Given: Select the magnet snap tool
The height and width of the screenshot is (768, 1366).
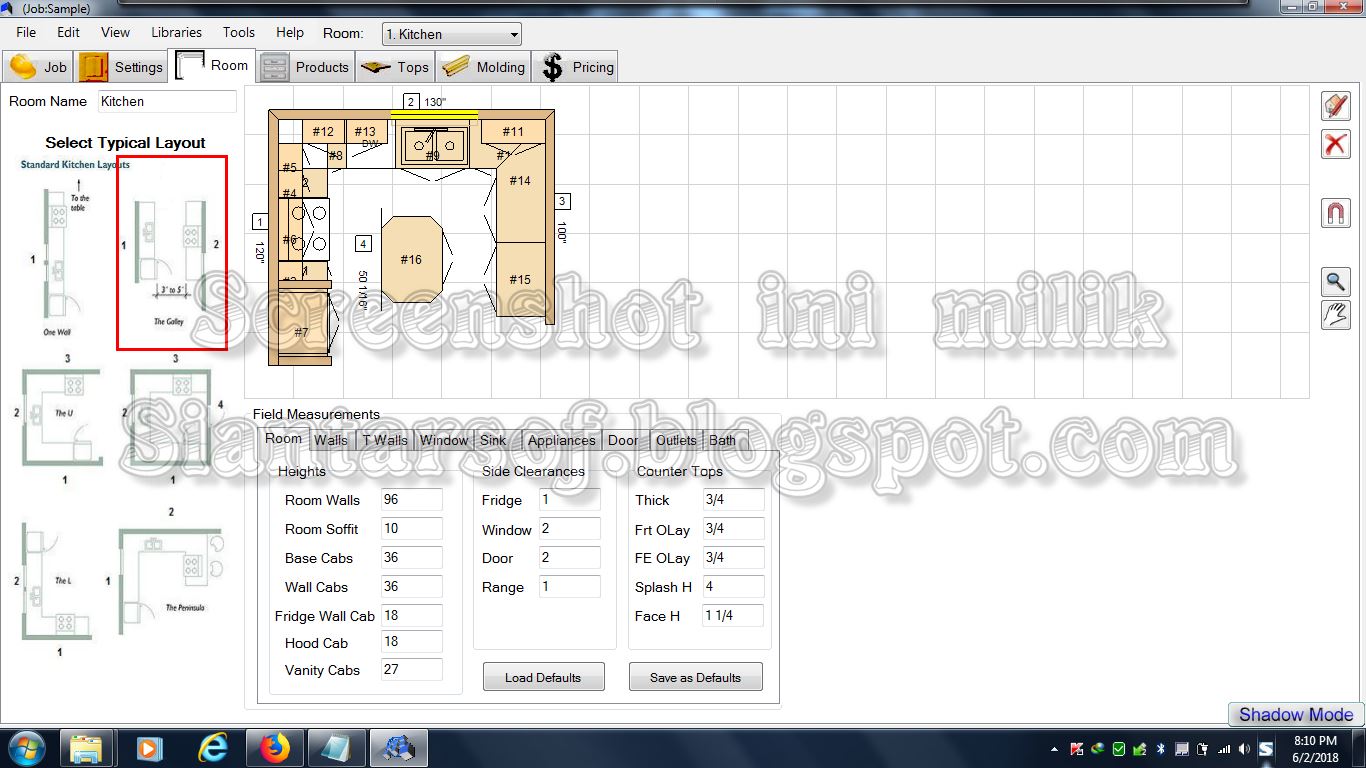Looking at the screenshot, I should (x=1335, y=212).
